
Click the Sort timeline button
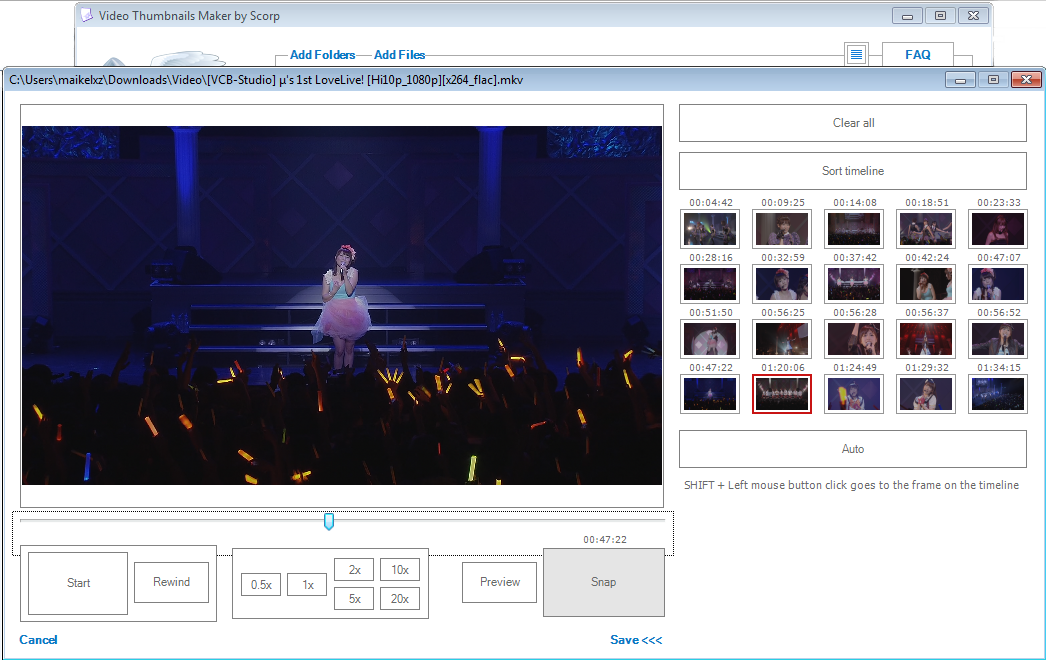pos(853,171)
